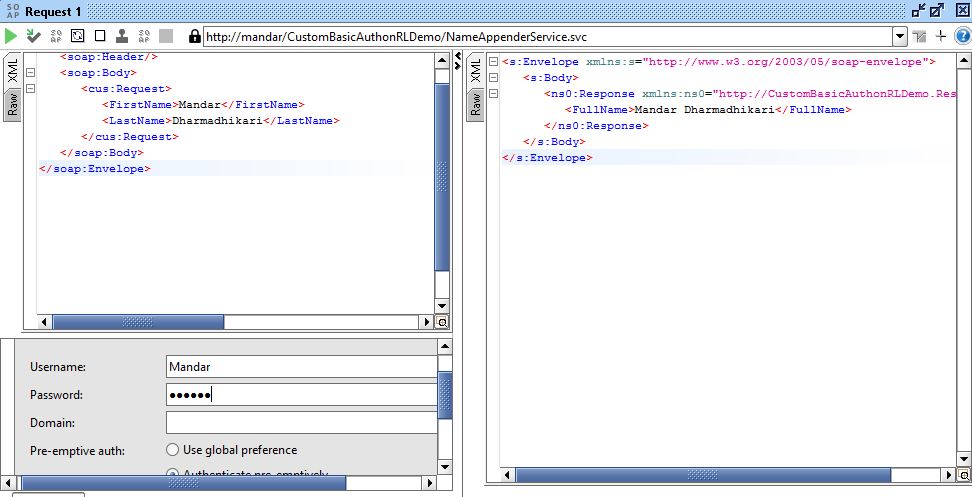Click the plus icon in the top-right toolbar

[941, 37]
